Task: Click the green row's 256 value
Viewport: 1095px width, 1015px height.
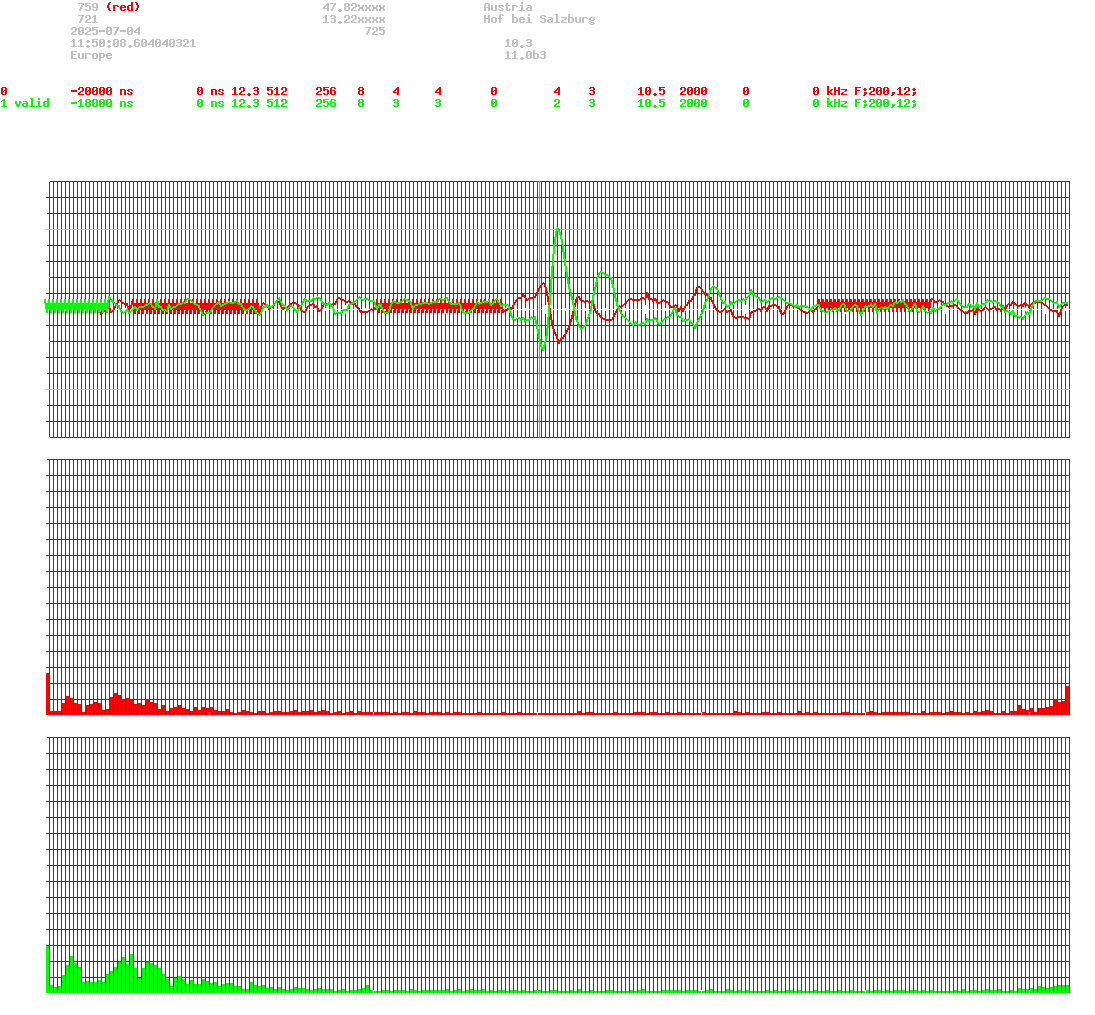Action: click(326, 103)
